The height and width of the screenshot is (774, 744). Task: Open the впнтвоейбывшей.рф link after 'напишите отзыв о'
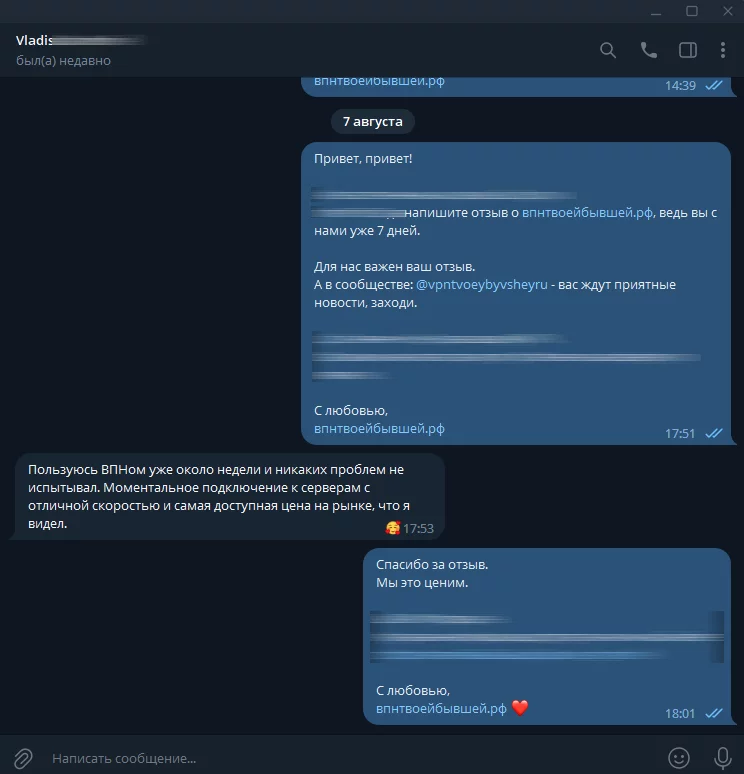587,213
